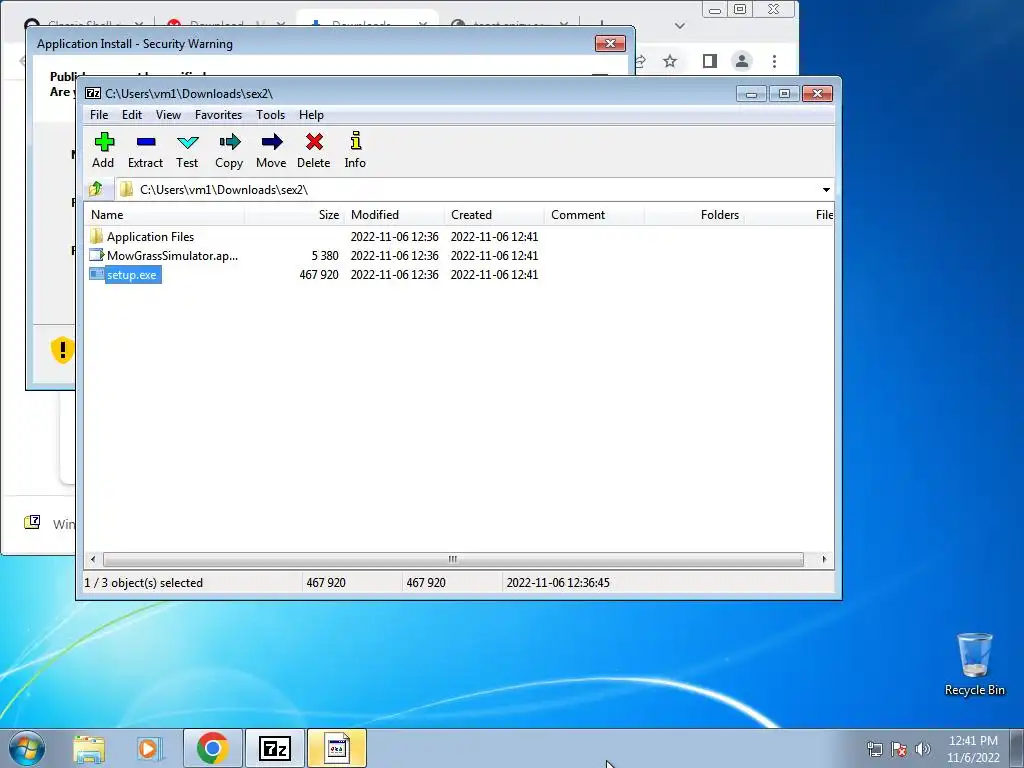Select the 'Application Files' row name
This screenshot has width=1024, height=768.
[150, 236]
